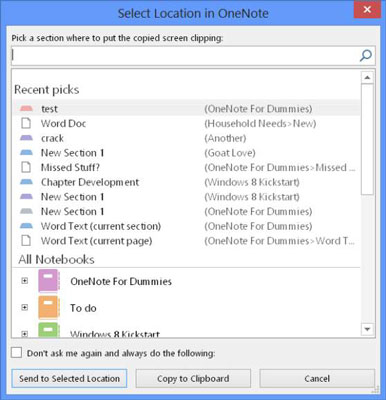This screenshot has height=400, width=386.
Task: Select Chapter Development section entry
Action: pos(187,182)
